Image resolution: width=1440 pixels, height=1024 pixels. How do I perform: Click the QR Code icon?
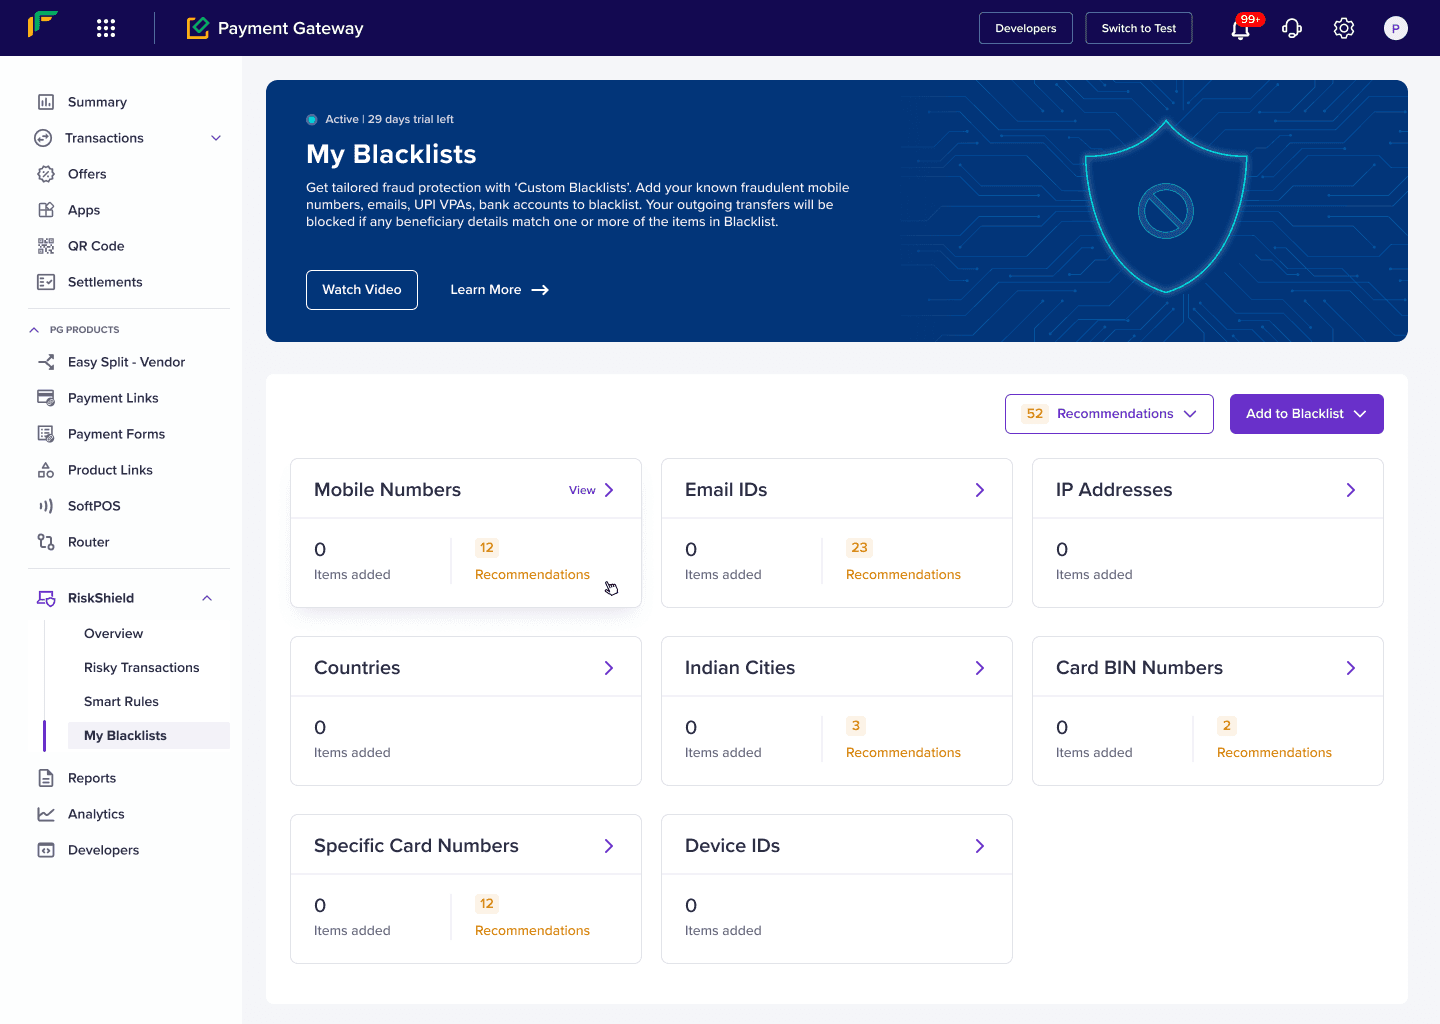[46, 246]
